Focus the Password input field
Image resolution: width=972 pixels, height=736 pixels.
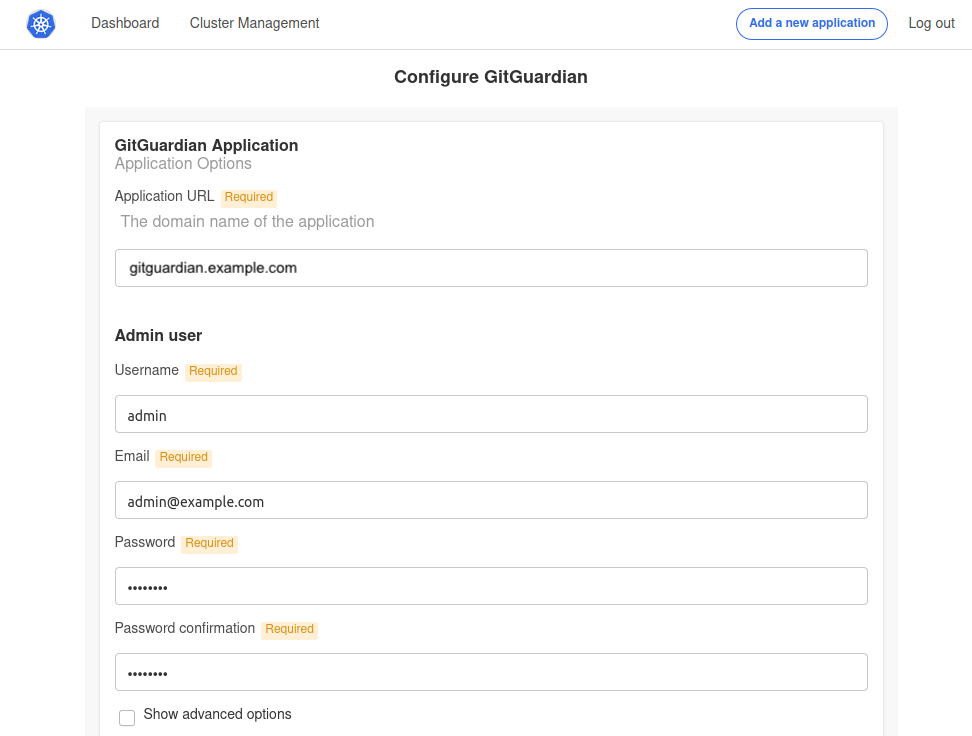[x=491, y=586]
